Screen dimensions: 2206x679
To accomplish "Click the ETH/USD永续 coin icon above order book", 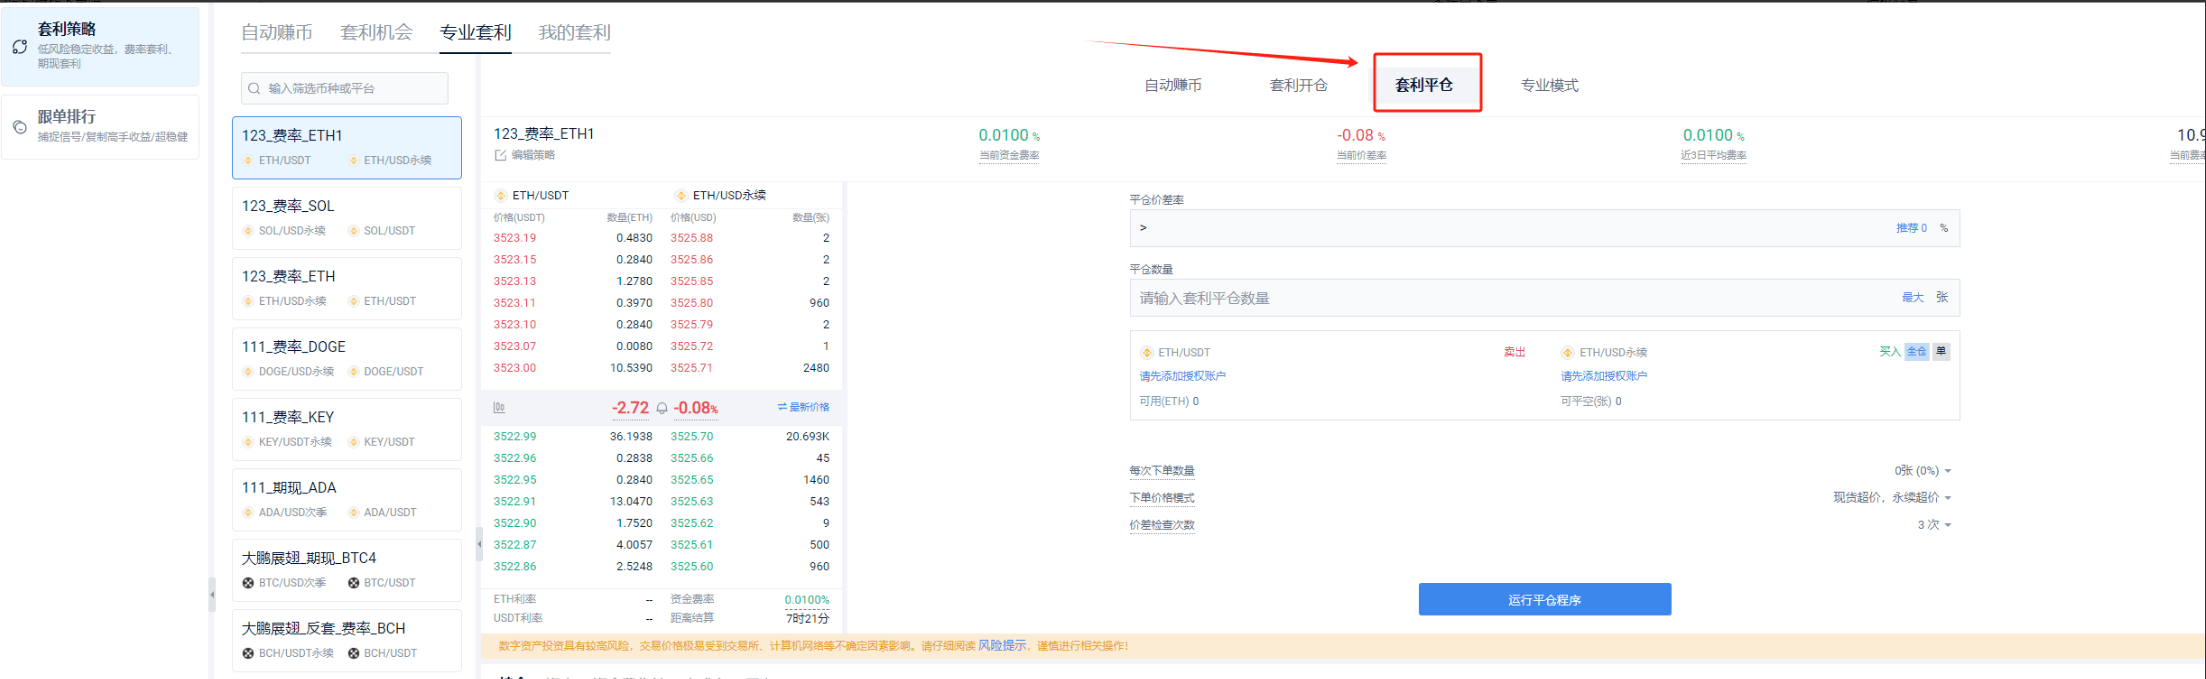I will (x=681, y=195).
